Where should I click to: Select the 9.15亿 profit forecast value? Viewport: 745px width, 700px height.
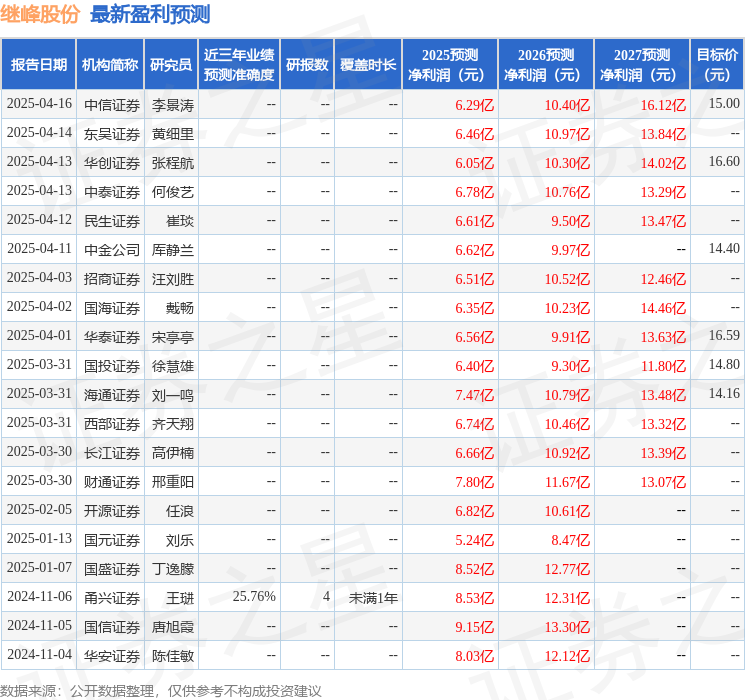[474, 627]
